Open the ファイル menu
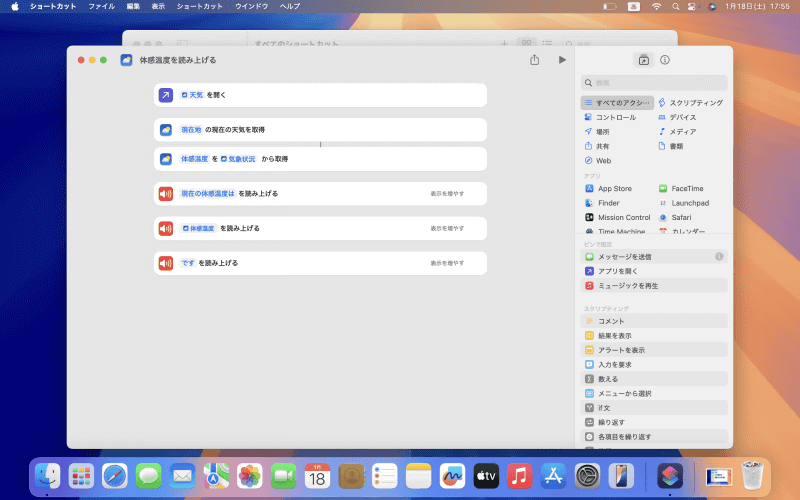800x500 pixels. click(102, 6)
